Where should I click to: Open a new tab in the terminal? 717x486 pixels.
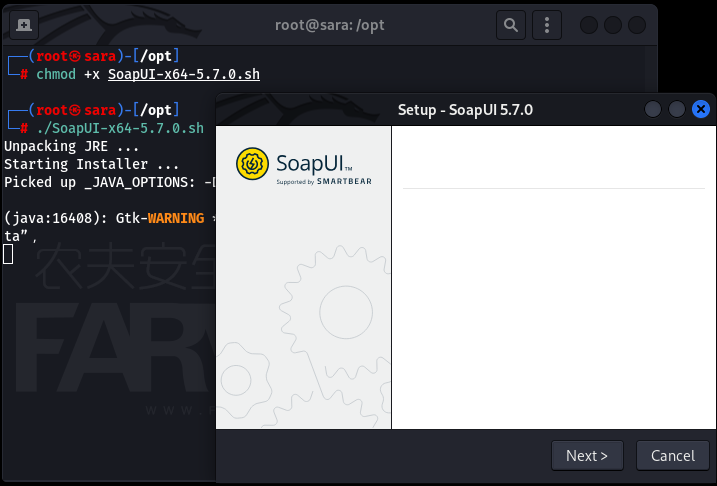[24, 25]
